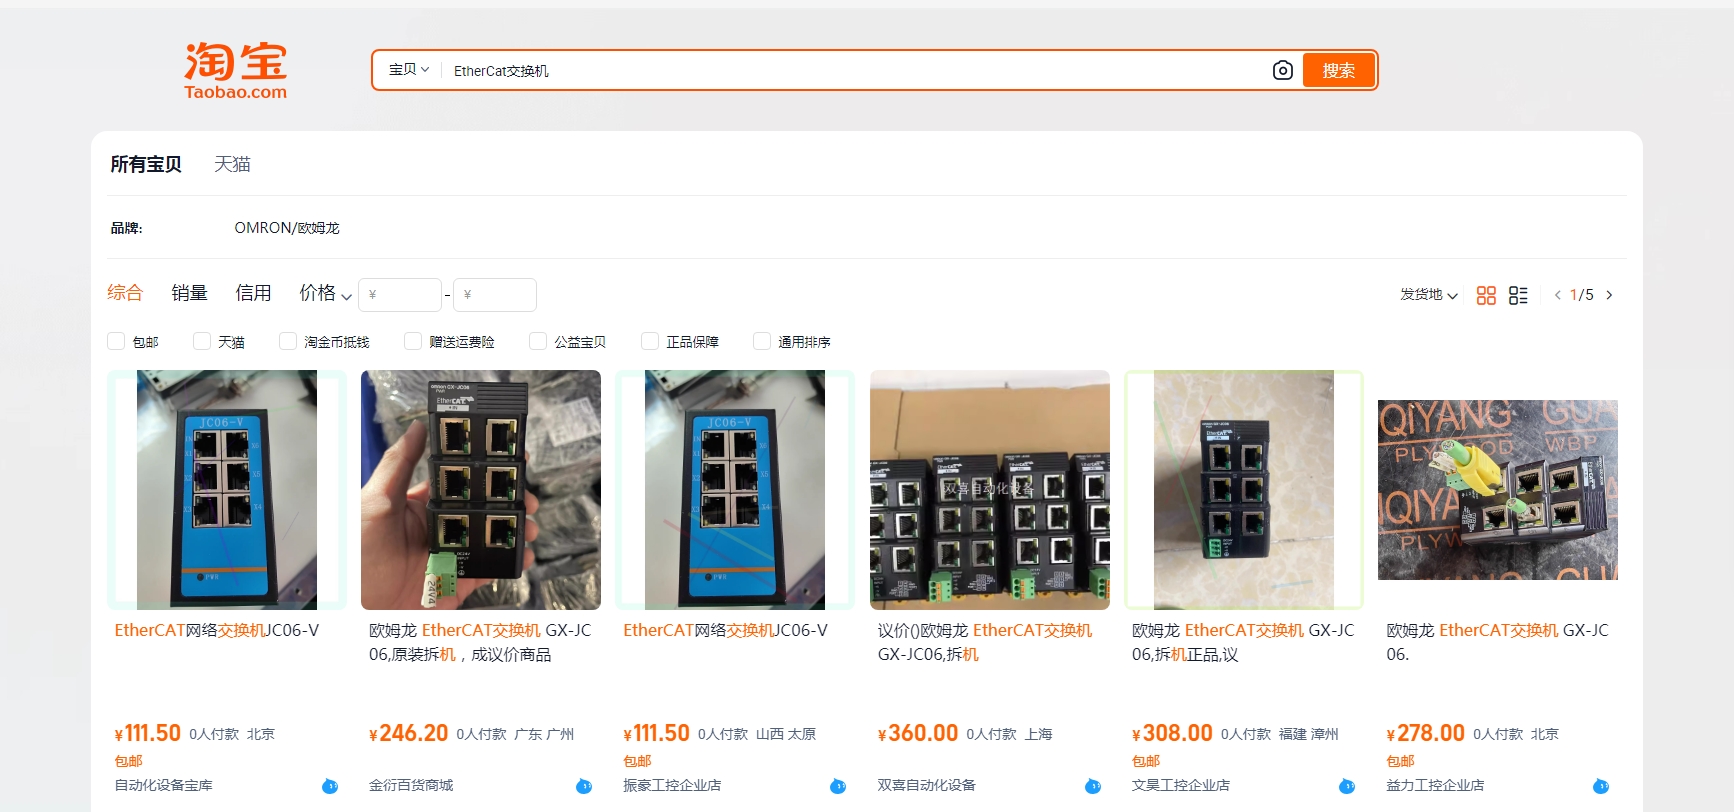Click Taobao logo to go home
This screenshot has height=812, width=1734.
[235, 70]
